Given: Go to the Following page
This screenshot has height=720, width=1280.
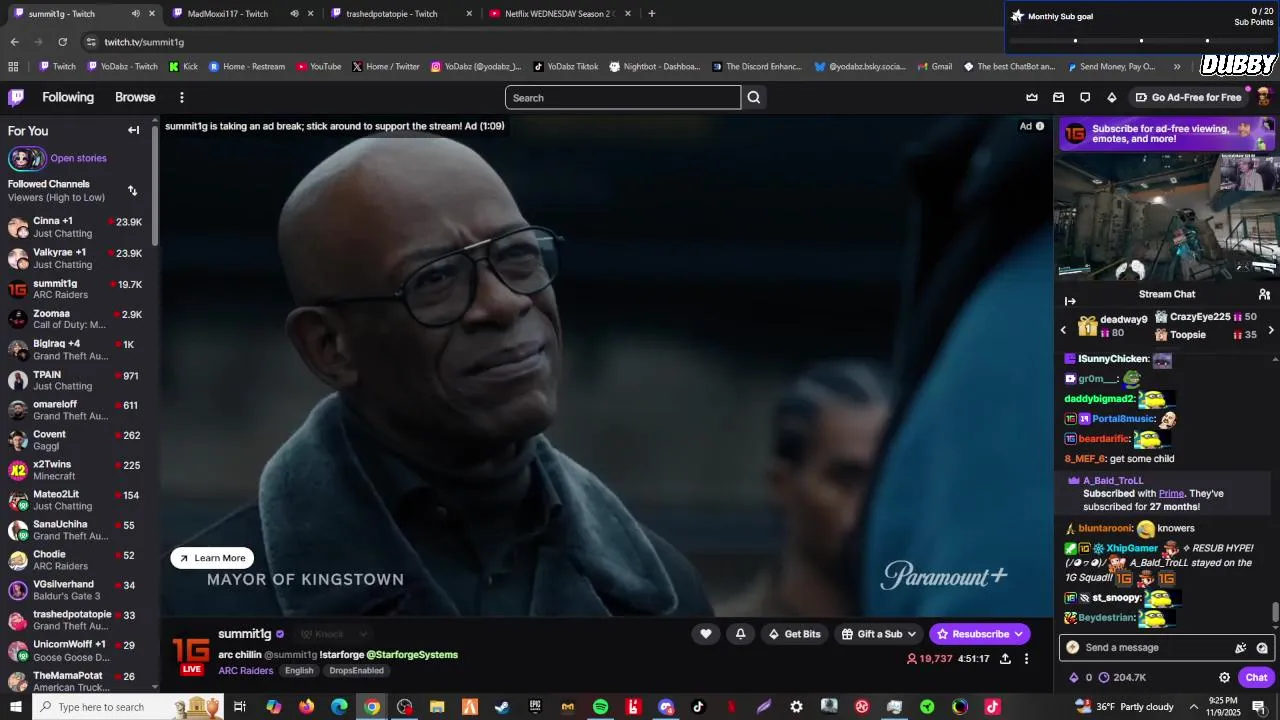Looking at the screenshot, I should 68,97.
